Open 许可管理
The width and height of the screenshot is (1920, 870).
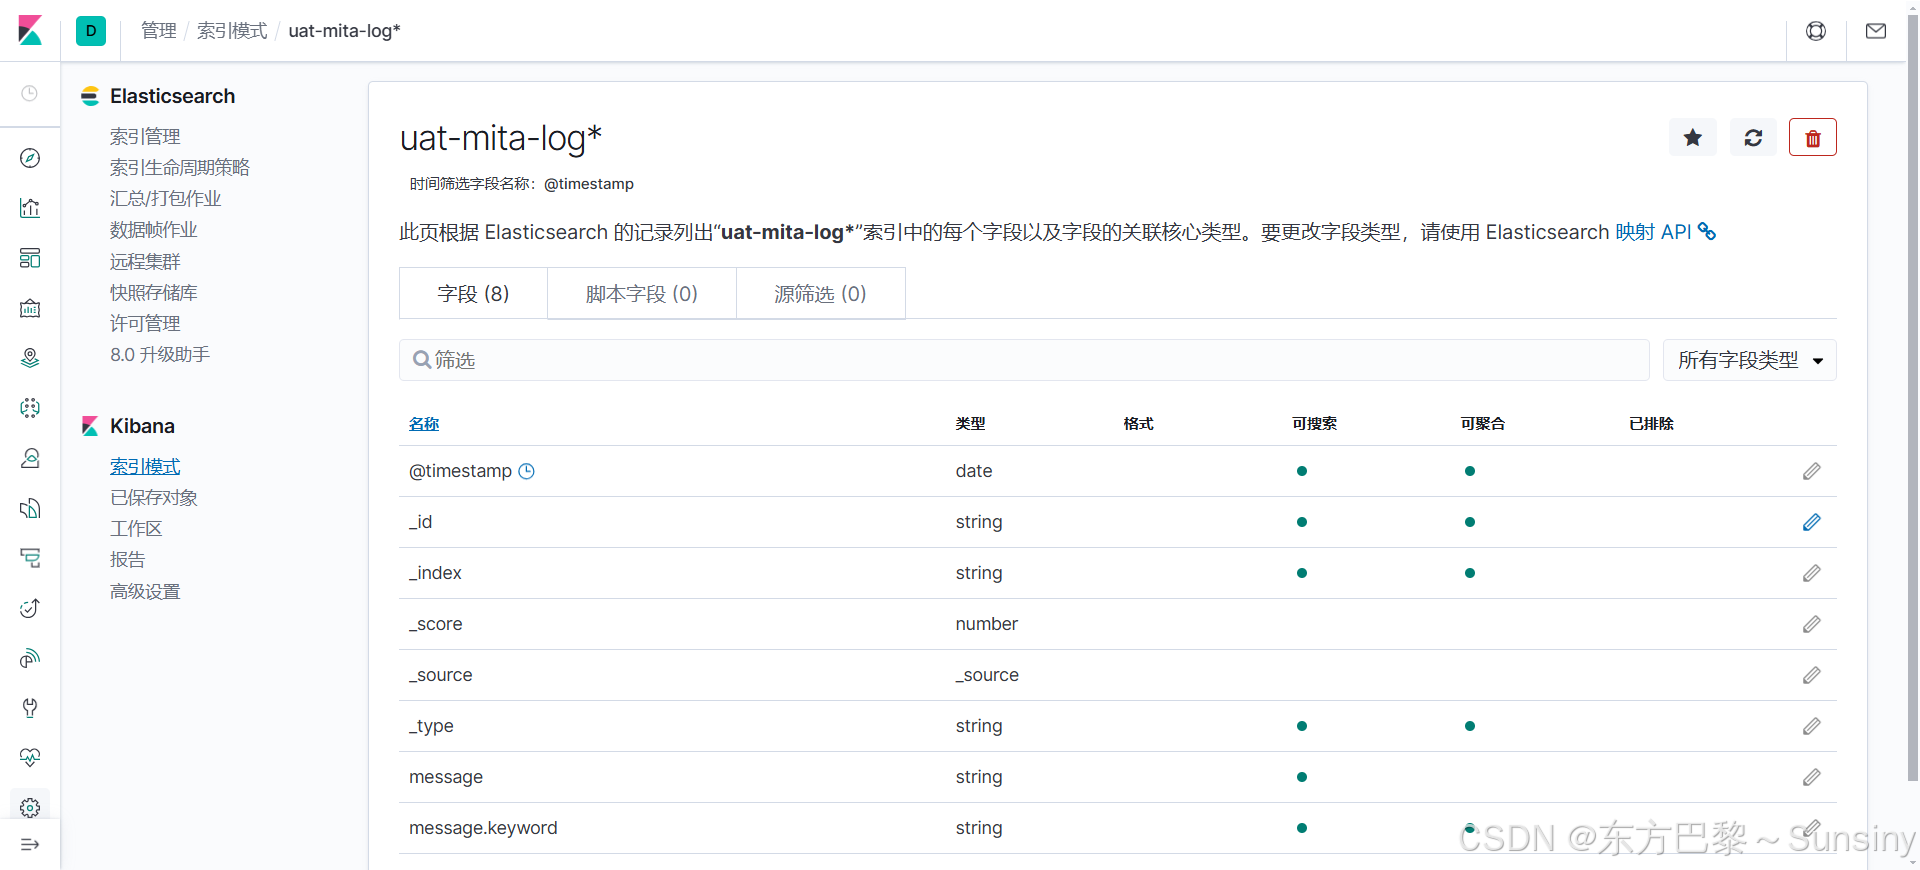coord(145,323)
